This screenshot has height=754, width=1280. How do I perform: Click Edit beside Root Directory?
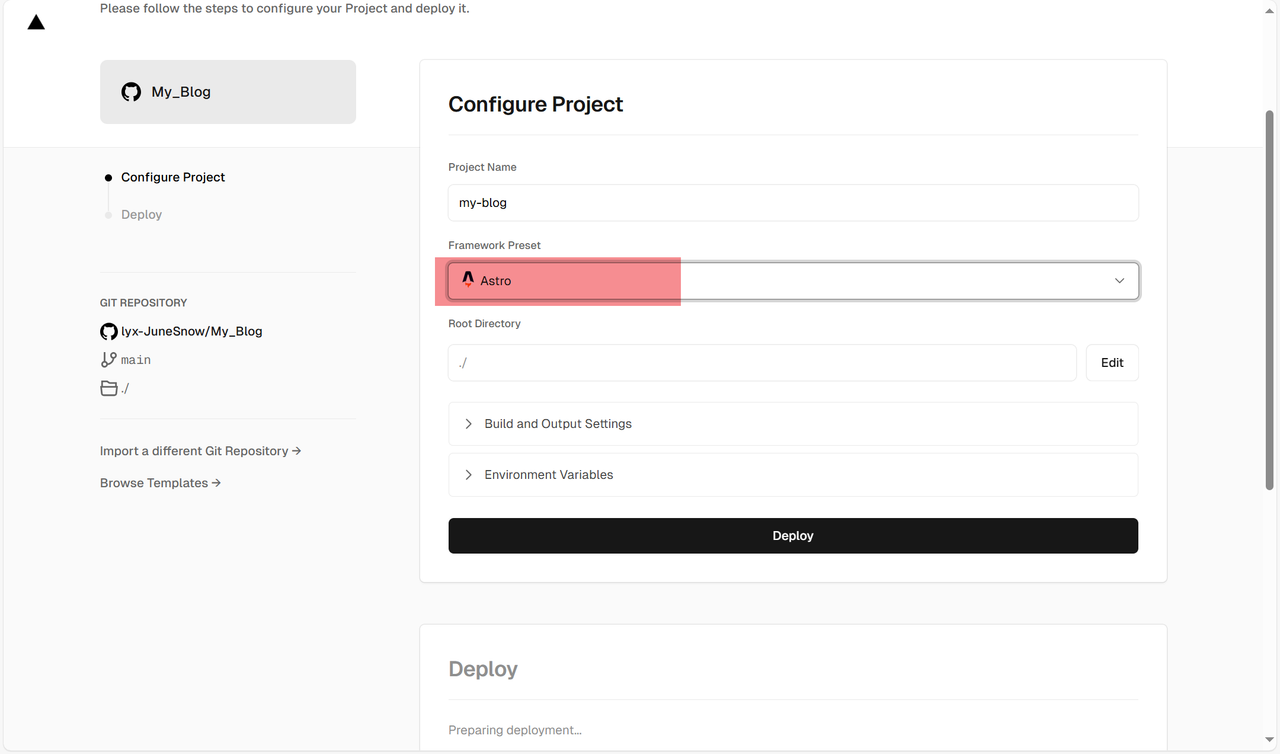point(1112,363)
